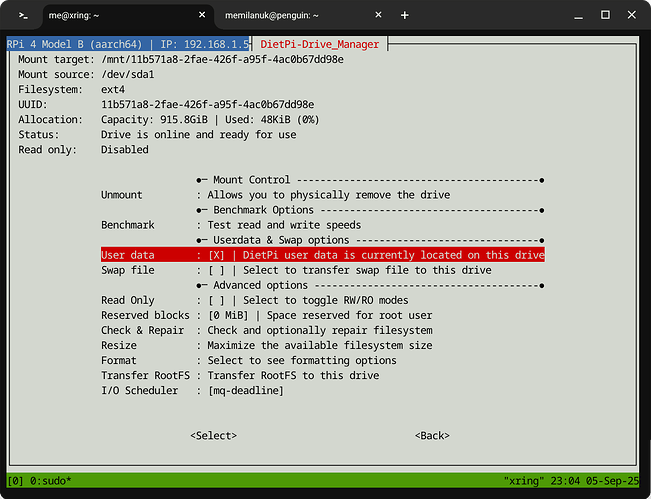The width and height of the screenshot is (651, 499).
Task: Click the Userdata & Swap options header
Action: [281, 240]
